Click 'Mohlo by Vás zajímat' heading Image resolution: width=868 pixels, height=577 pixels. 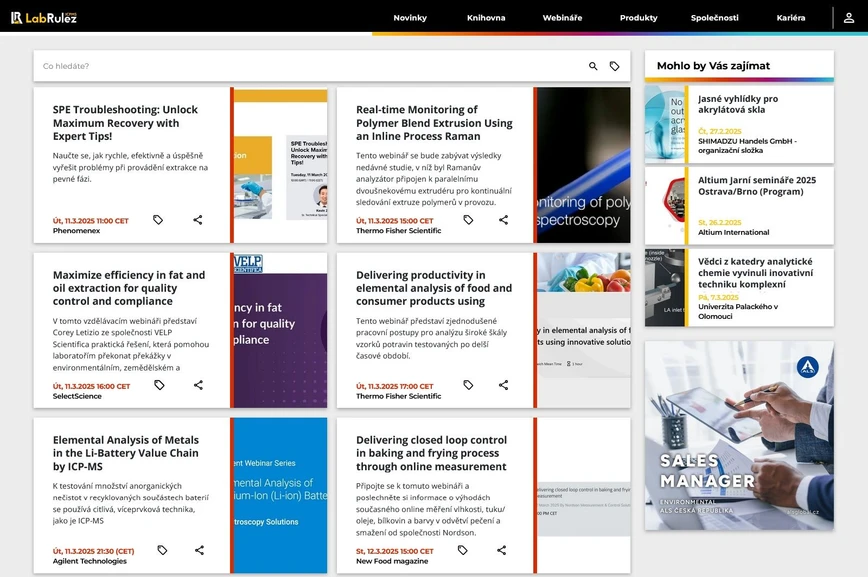pos(713,65)
